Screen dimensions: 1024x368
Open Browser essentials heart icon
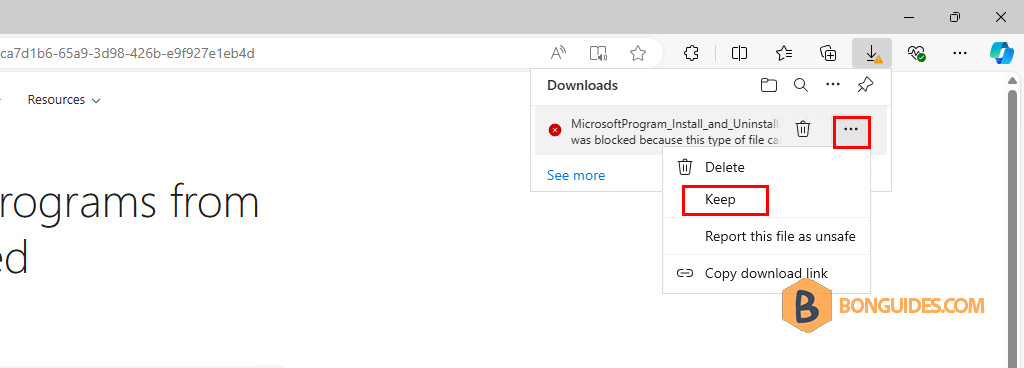click(x=916, y=54)
